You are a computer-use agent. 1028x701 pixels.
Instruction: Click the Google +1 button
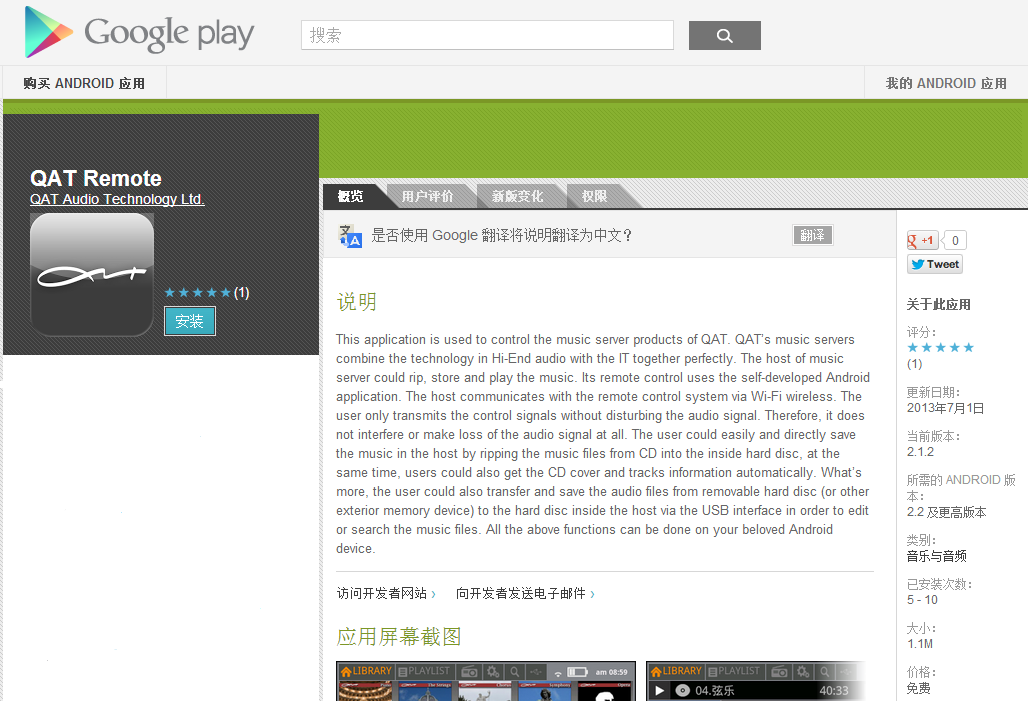[x=922, y=241]
